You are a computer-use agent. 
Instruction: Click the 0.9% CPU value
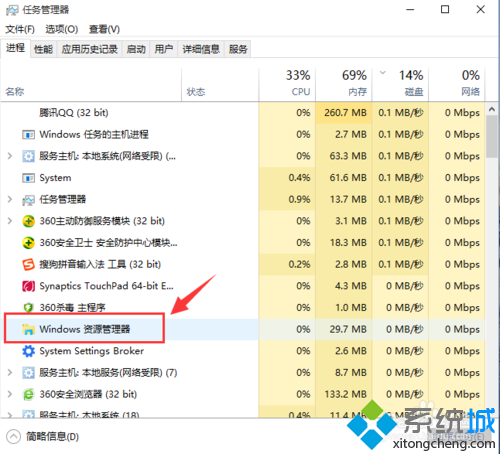[x=299, y=199]
